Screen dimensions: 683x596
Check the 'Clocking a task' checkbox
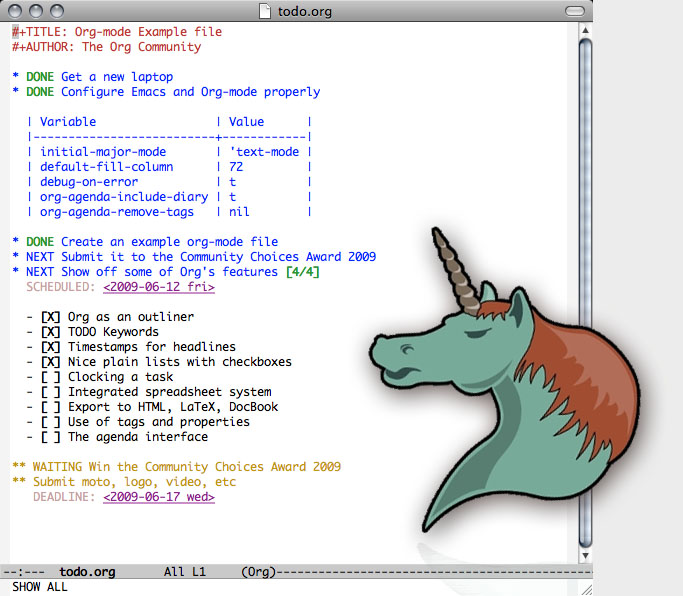(51, 377)
